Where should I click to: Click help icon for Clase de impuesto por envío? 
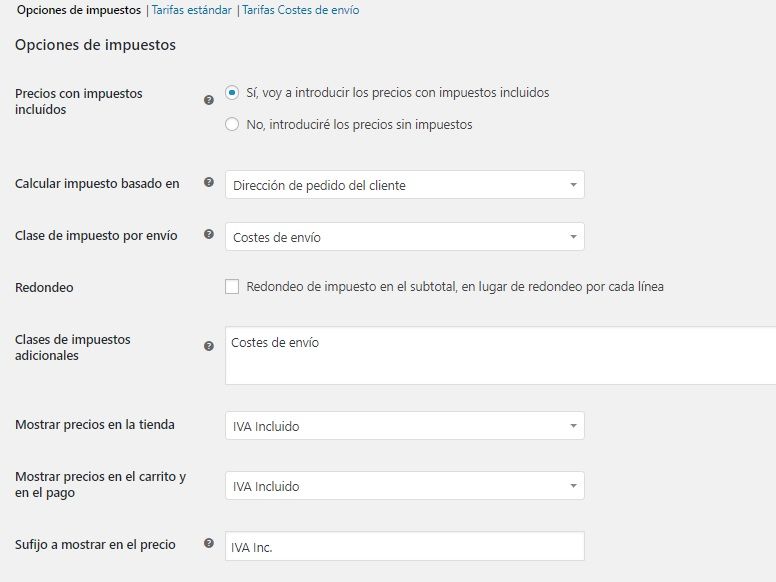click(209, 234)
